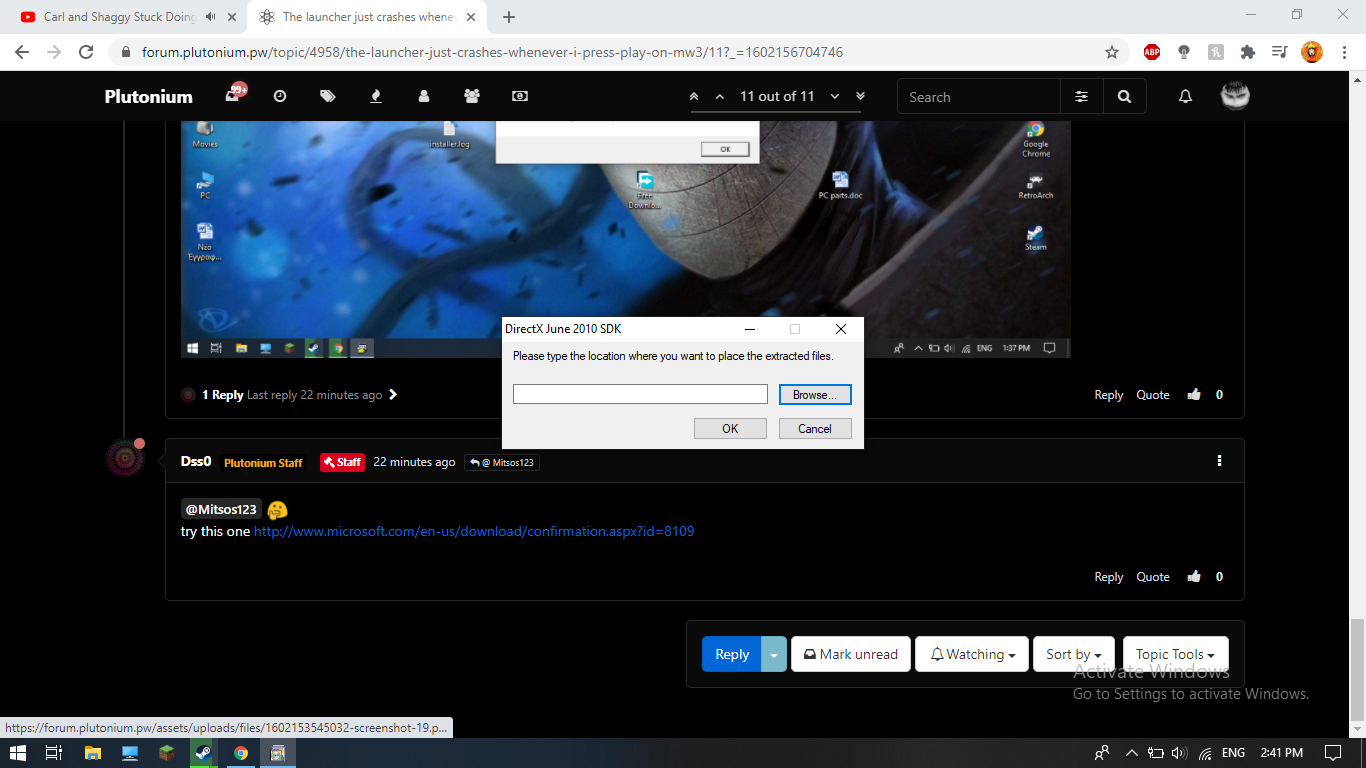Quote Dss0's post
1366x768 pixels.
(x=1153, y=577)
